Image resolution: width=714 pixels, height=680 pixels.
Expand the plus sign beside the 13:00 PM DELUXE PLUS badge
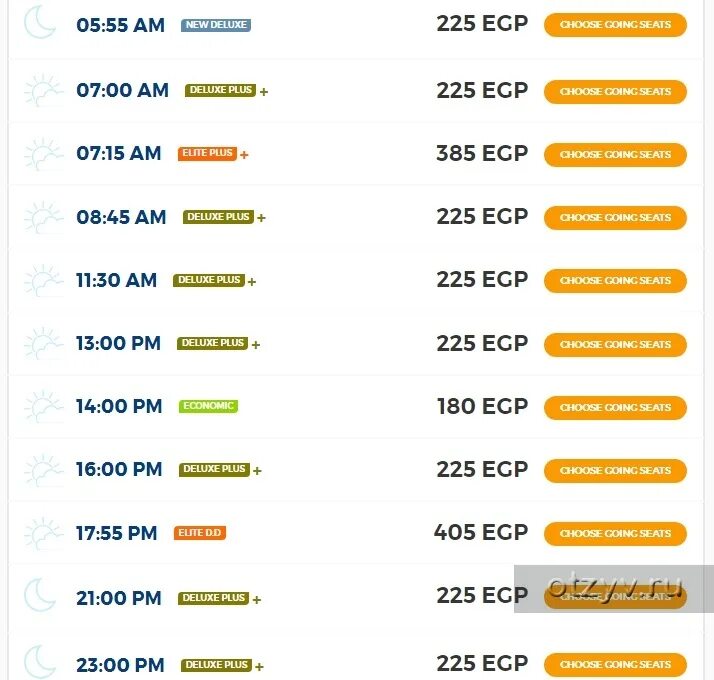[x=256, y=345]
